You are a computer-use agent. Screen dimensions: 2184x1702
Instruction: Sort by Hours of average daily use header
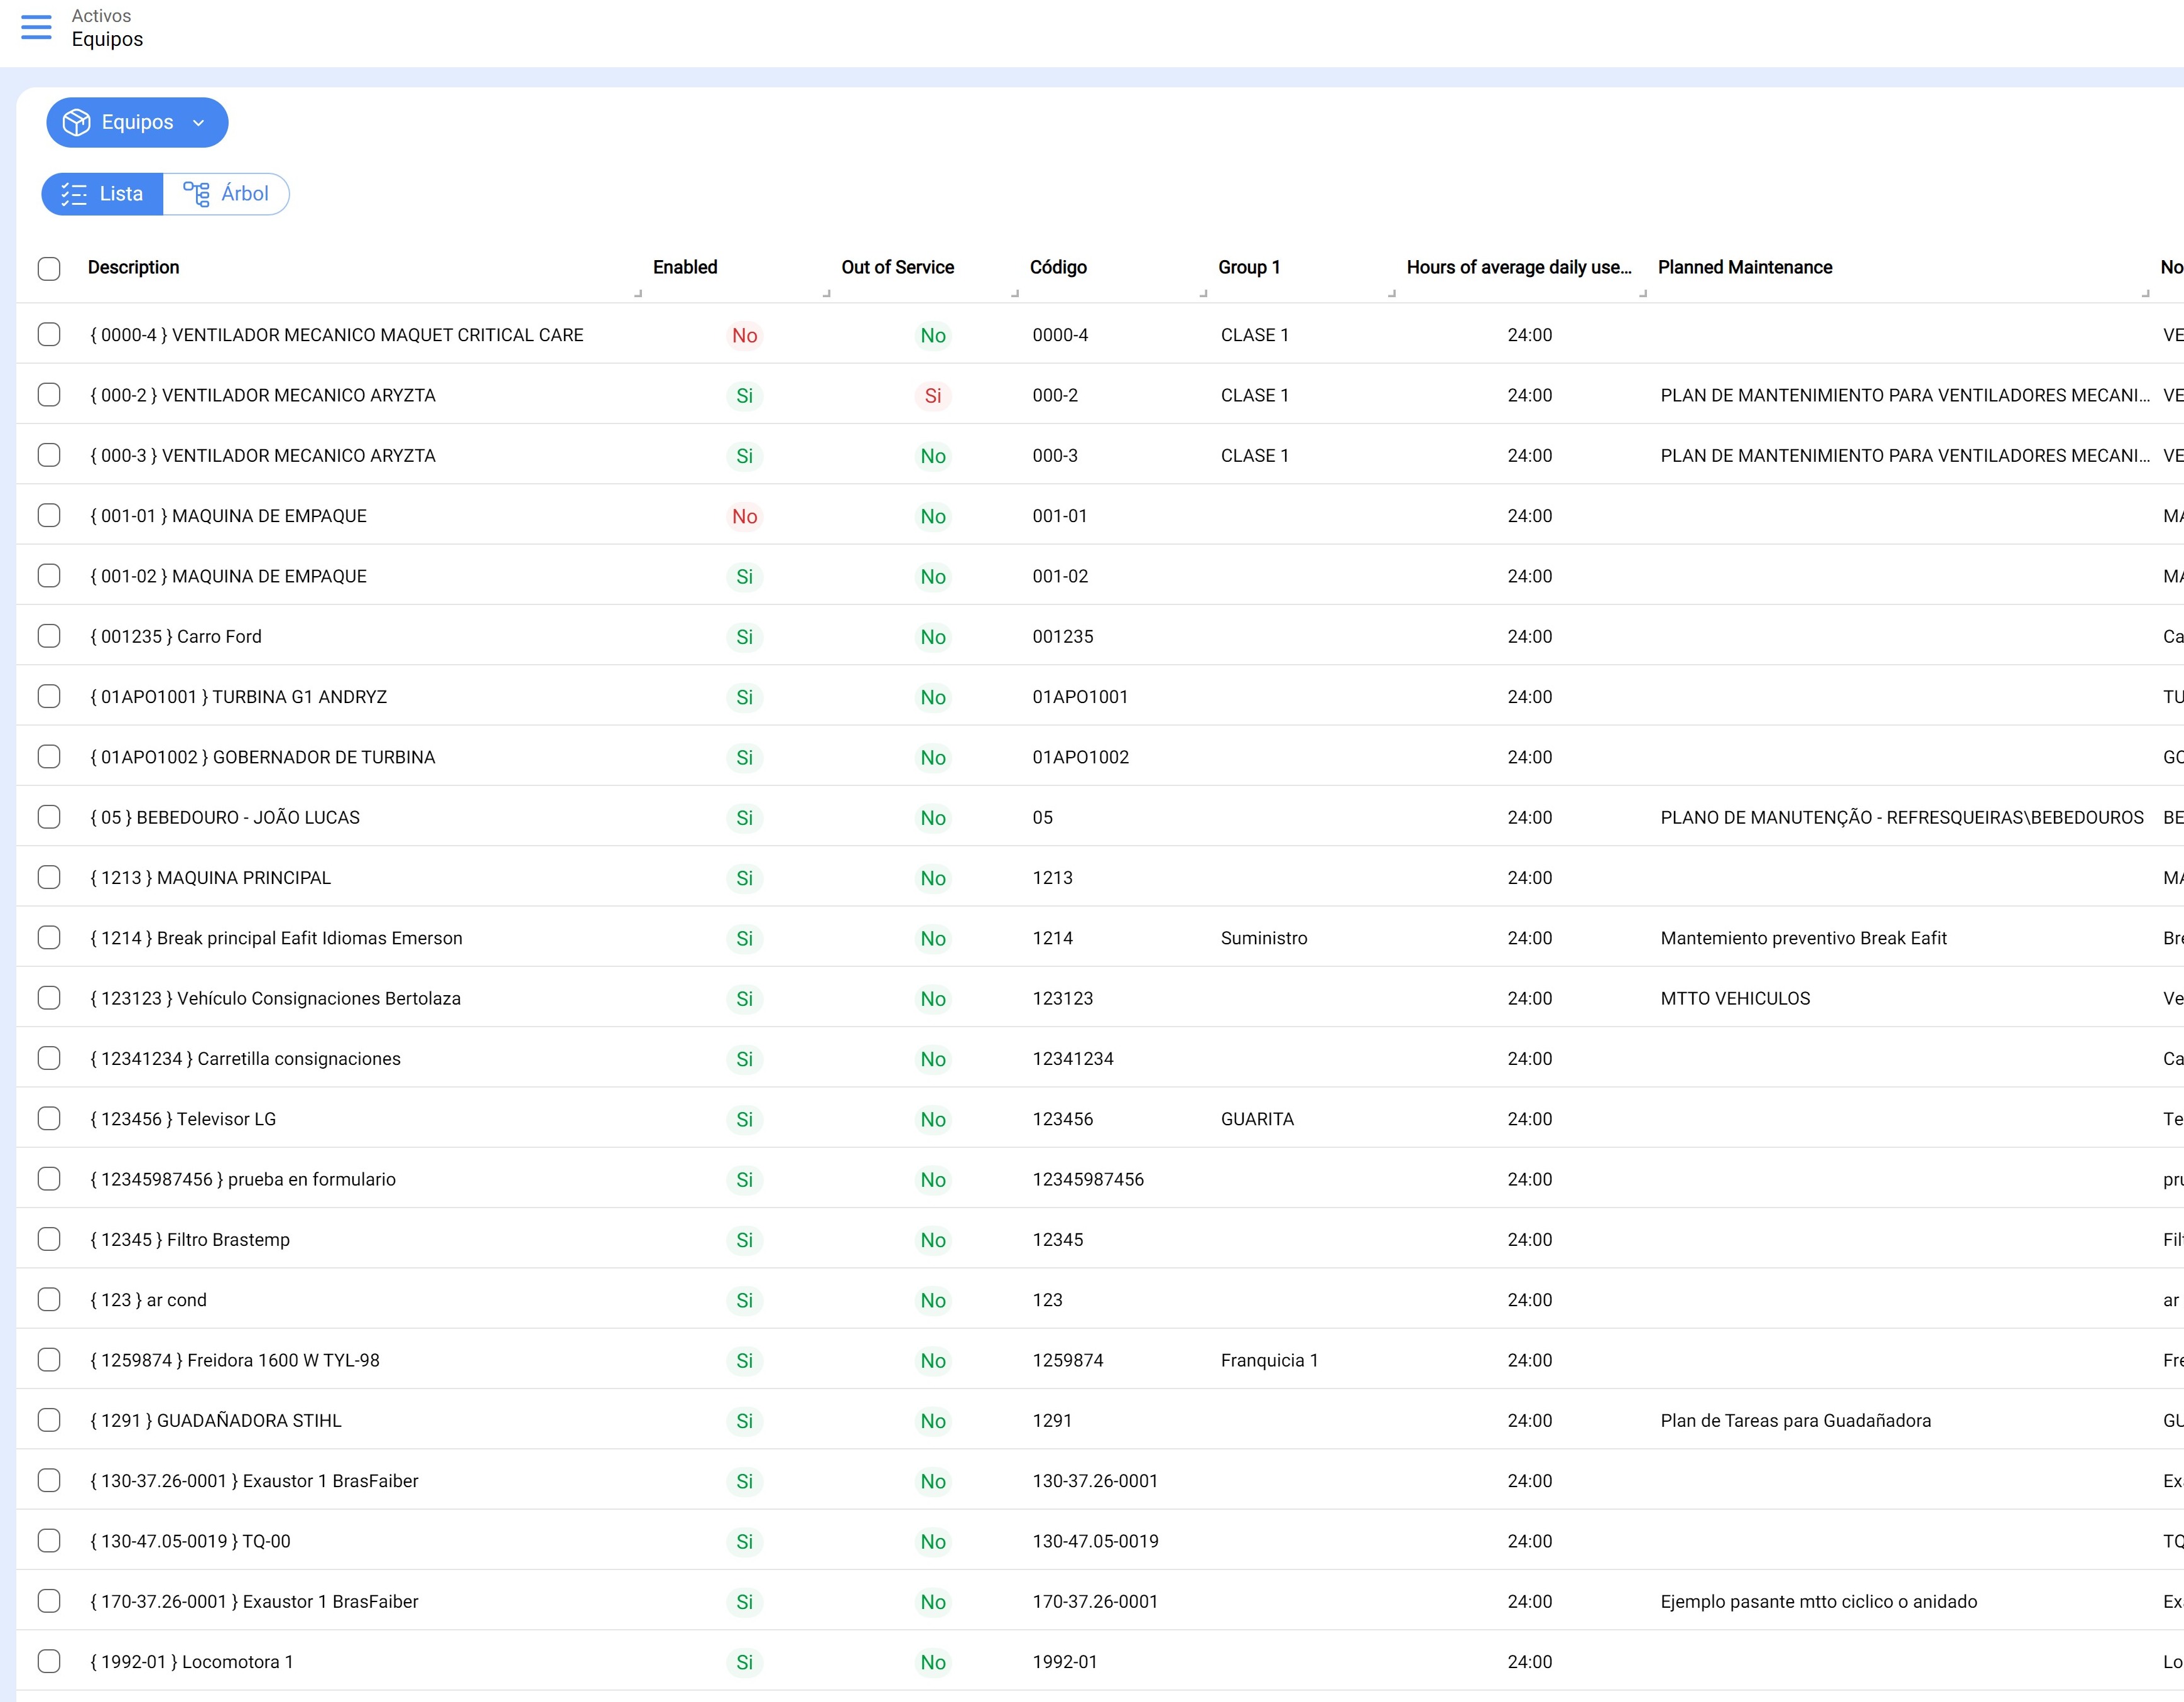pyautogui.click(x=1519, y=267)
